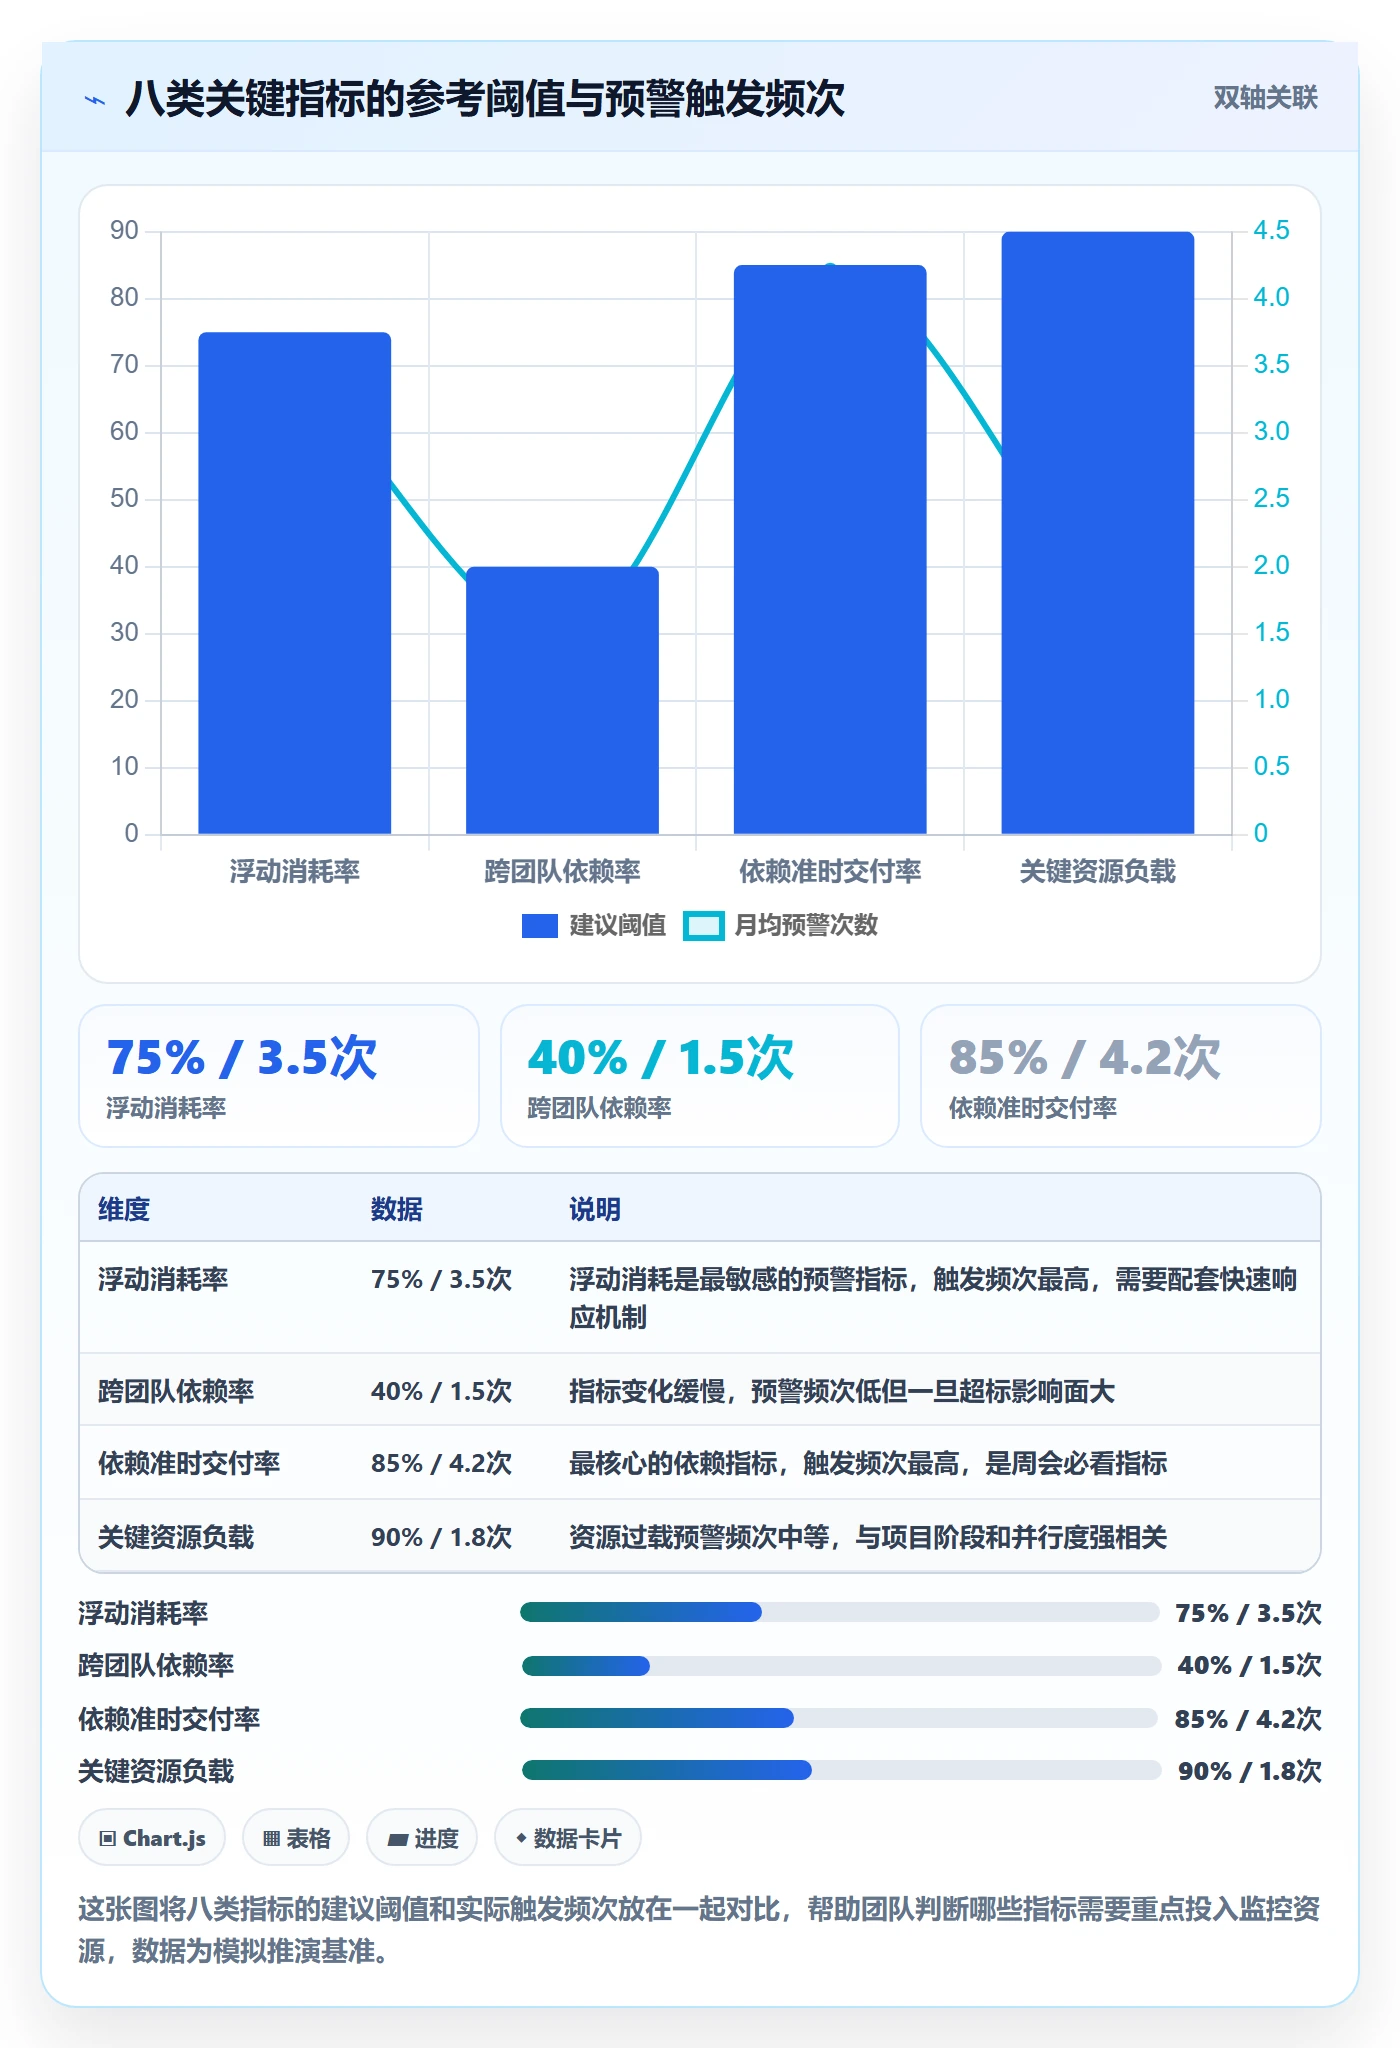Click the 跨团队依赖率 description starting 指标变化缓慢
Viewport: 1400px width, 2048px height.
[x=842, y=1391]
